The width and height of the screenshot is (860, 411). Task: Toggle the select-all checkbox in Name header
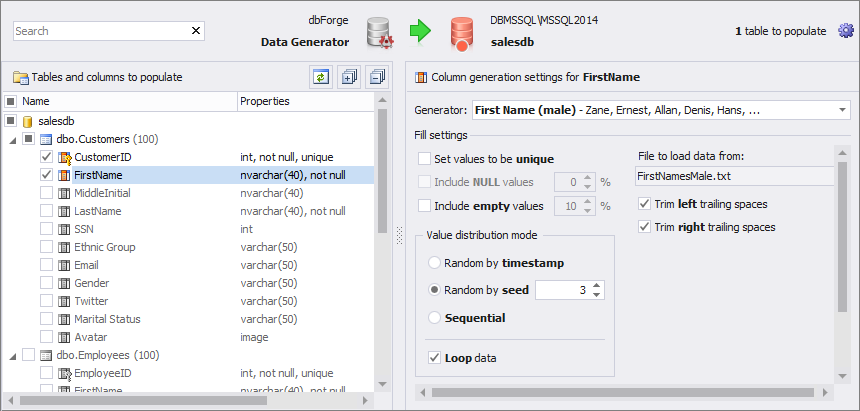coord(10,102)
